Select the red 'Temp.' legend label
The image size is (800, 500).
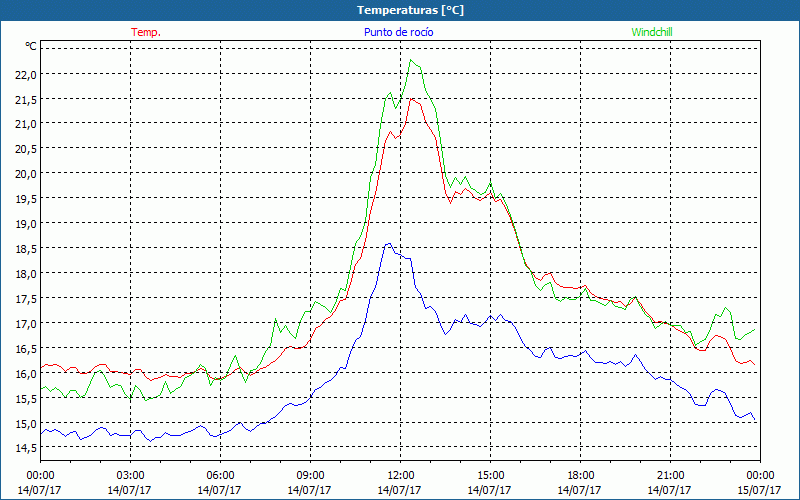[x=146, y=32]
